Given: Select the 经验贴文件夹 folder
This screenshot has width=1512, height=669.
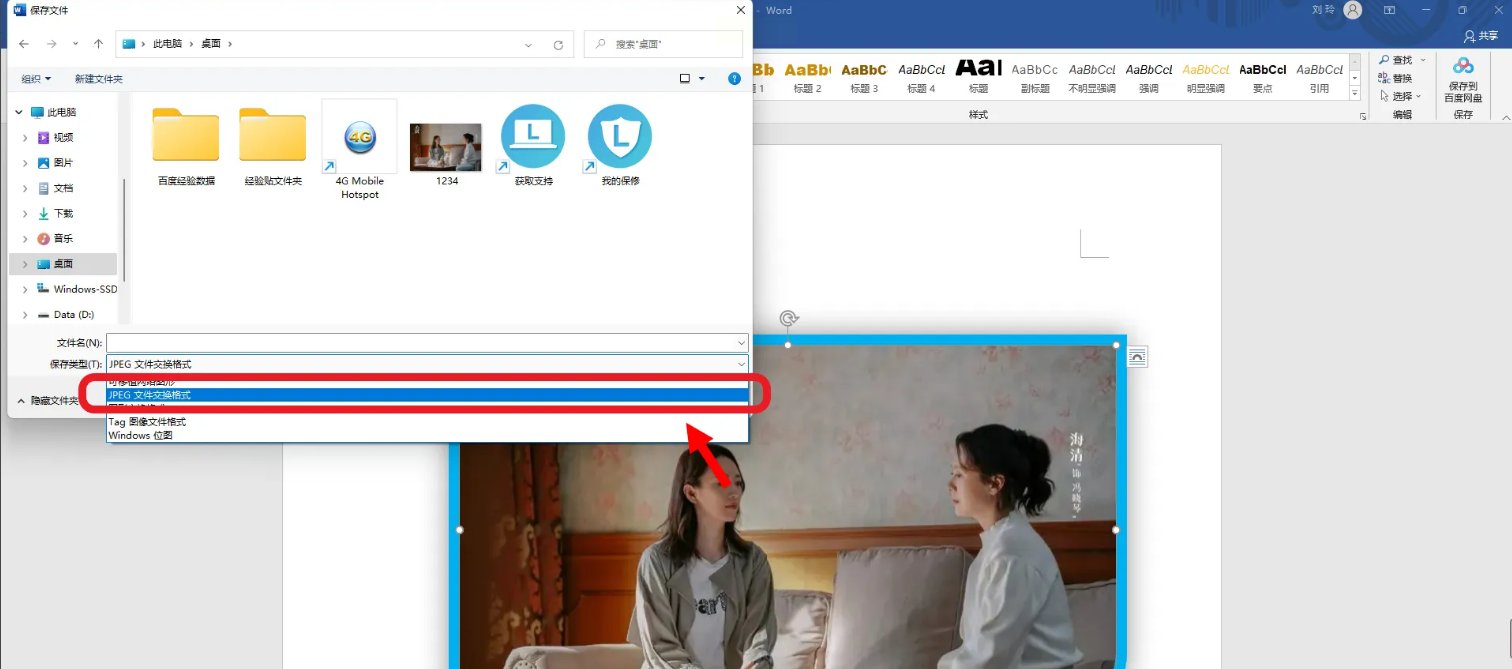Looking at the screenshot, I should (x=273, y=147).
